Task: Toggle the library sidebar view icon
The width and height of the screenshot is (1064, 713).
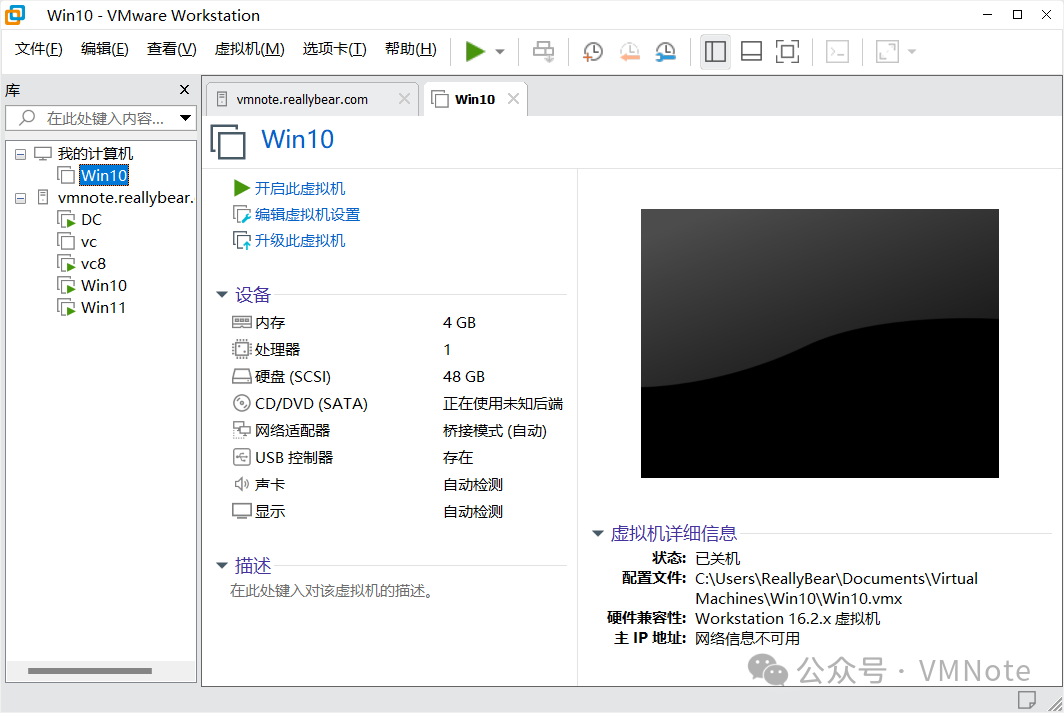Action: point(715,52)
